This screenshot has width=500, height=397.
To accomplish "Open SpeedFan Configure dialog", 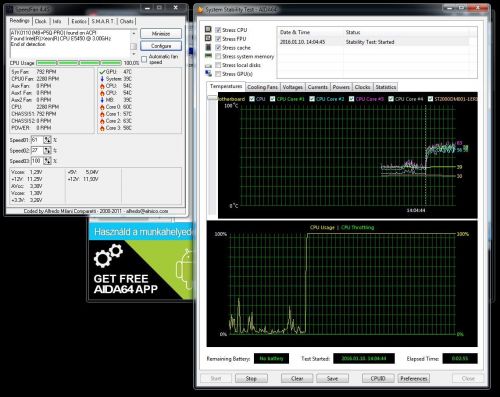I will [x=161, y=46].
